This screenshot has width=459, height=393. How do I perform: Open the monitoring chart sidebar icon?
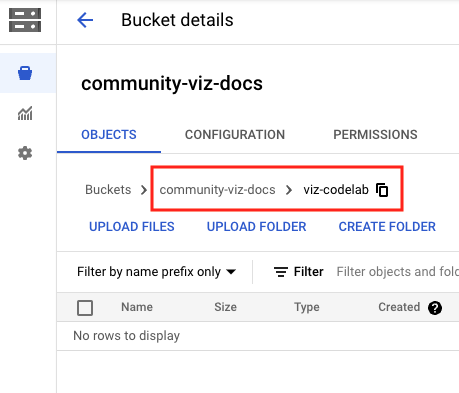click(x=25, y=113)
